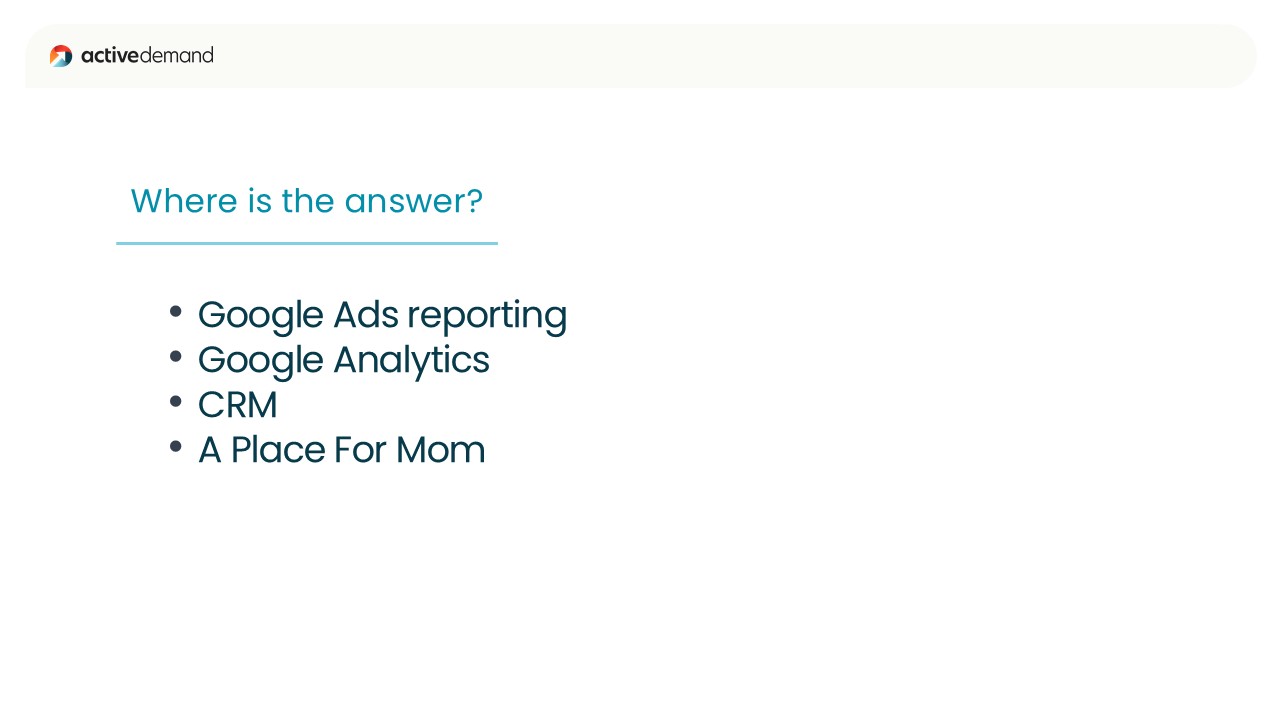Select the bold "active" part of the logo

(x=110, y=55)
